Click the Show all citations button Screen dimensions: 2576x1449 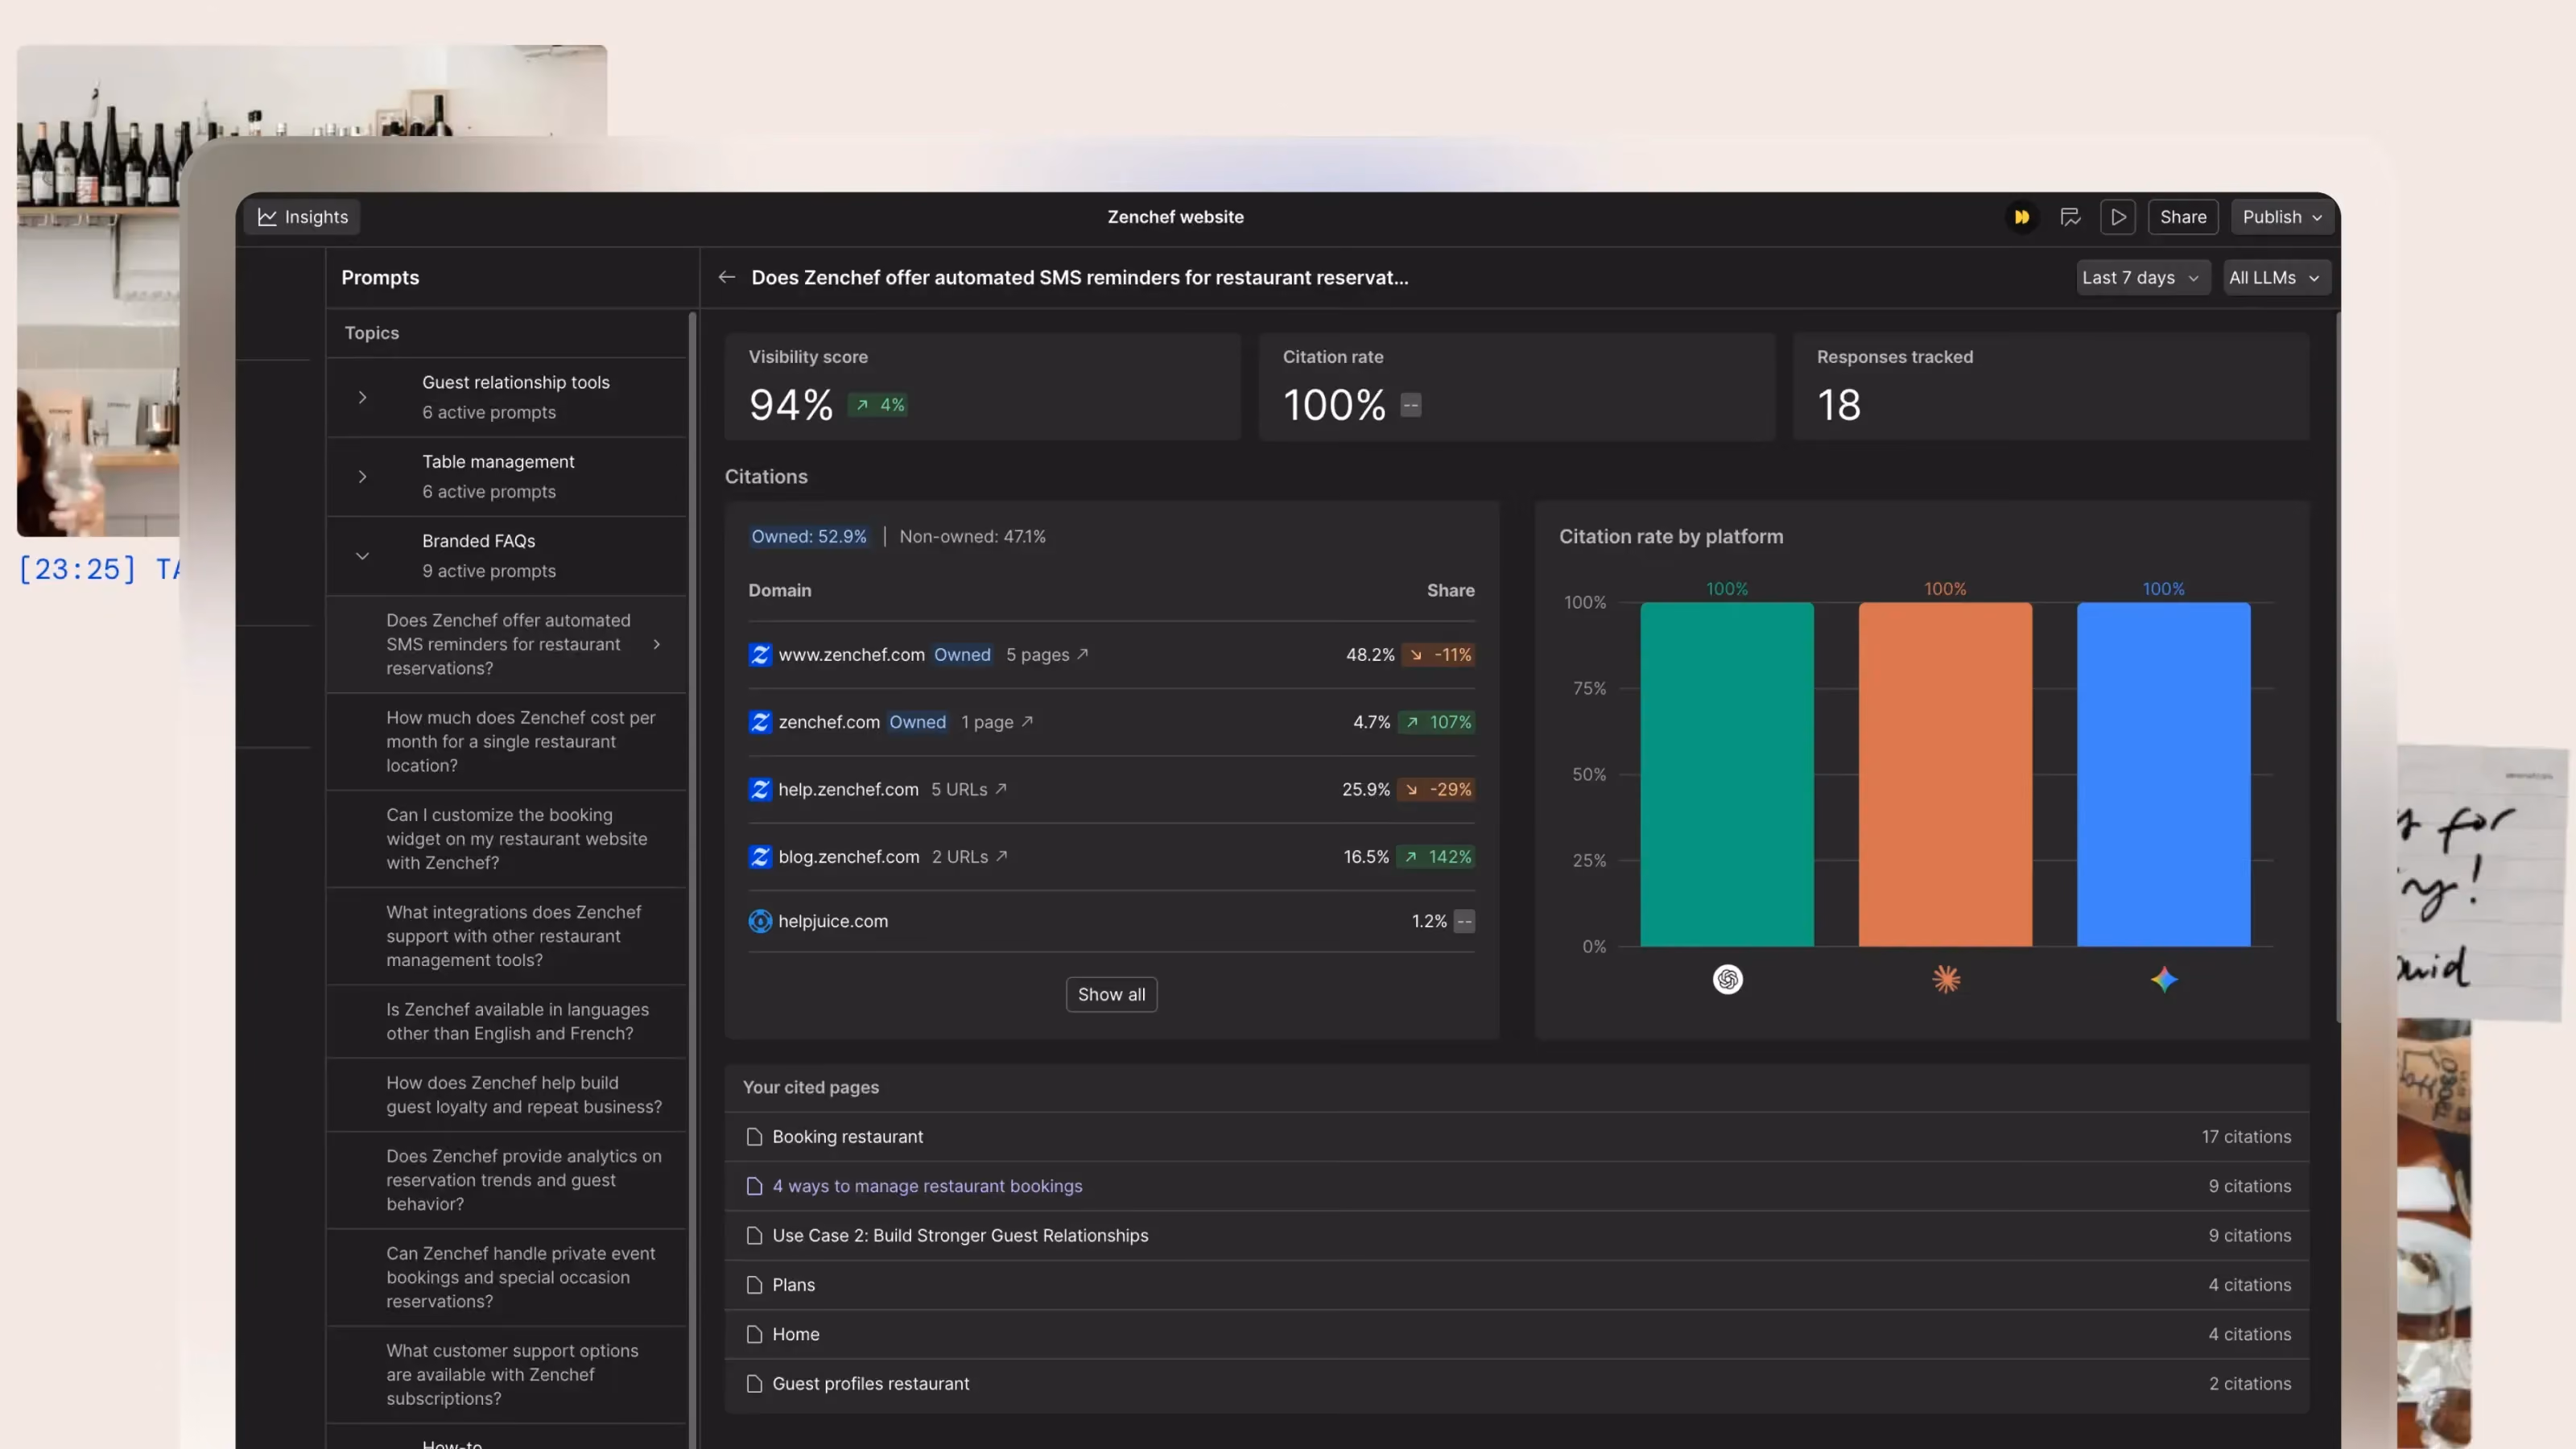click(1111, 994)
